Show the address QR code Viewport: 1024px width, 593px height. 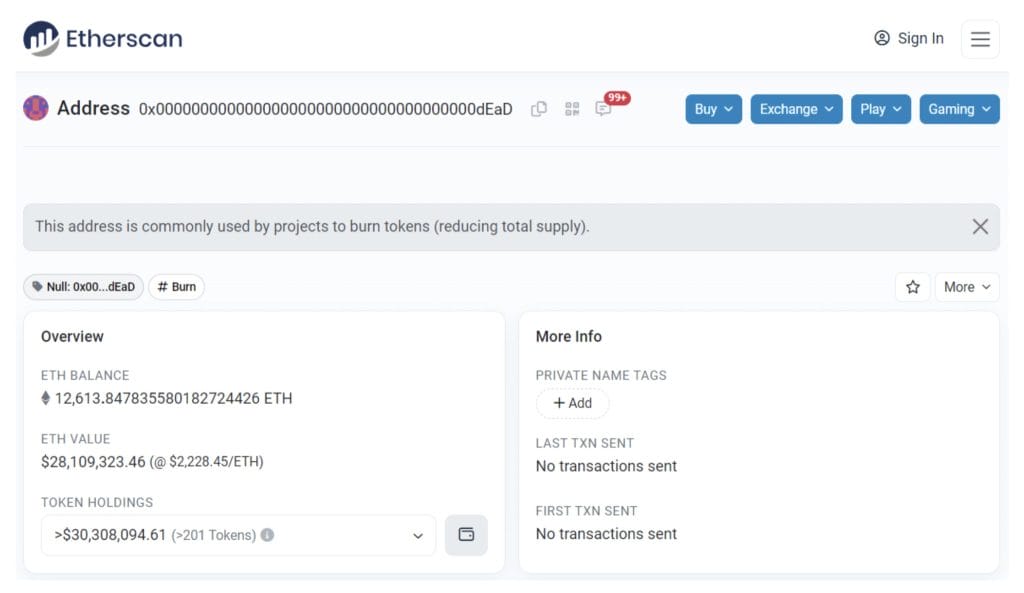click(572, 109)
